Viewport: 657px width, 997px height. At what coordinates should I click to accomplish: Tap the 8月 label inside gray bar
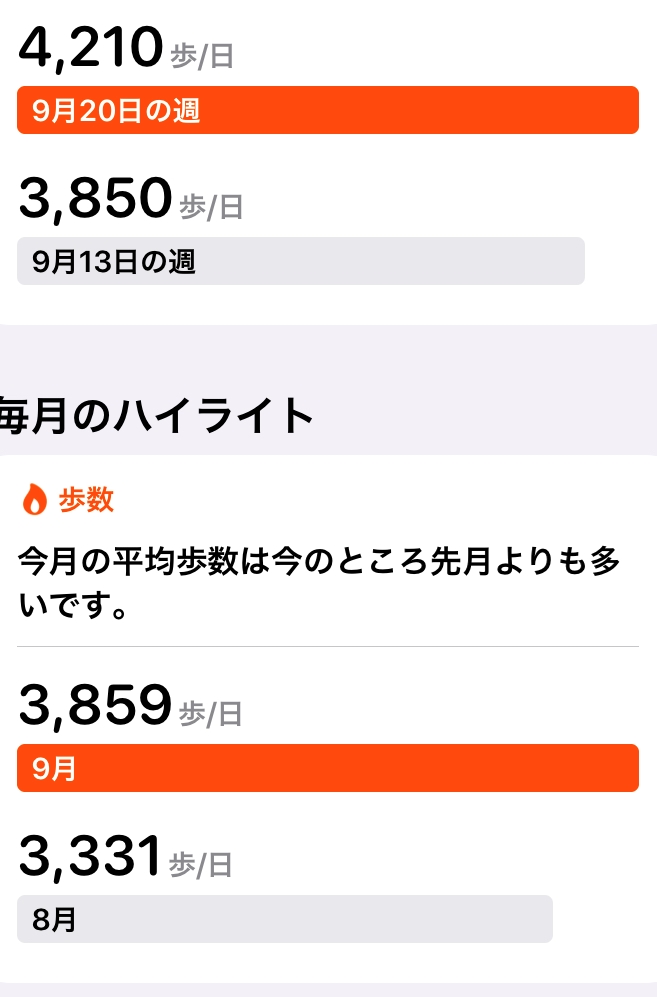point(54,919)
